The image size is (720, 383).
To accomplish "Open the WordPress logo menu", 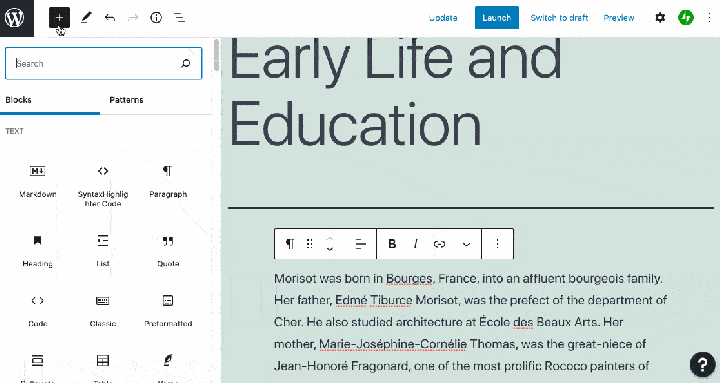I will coord(17,18).
